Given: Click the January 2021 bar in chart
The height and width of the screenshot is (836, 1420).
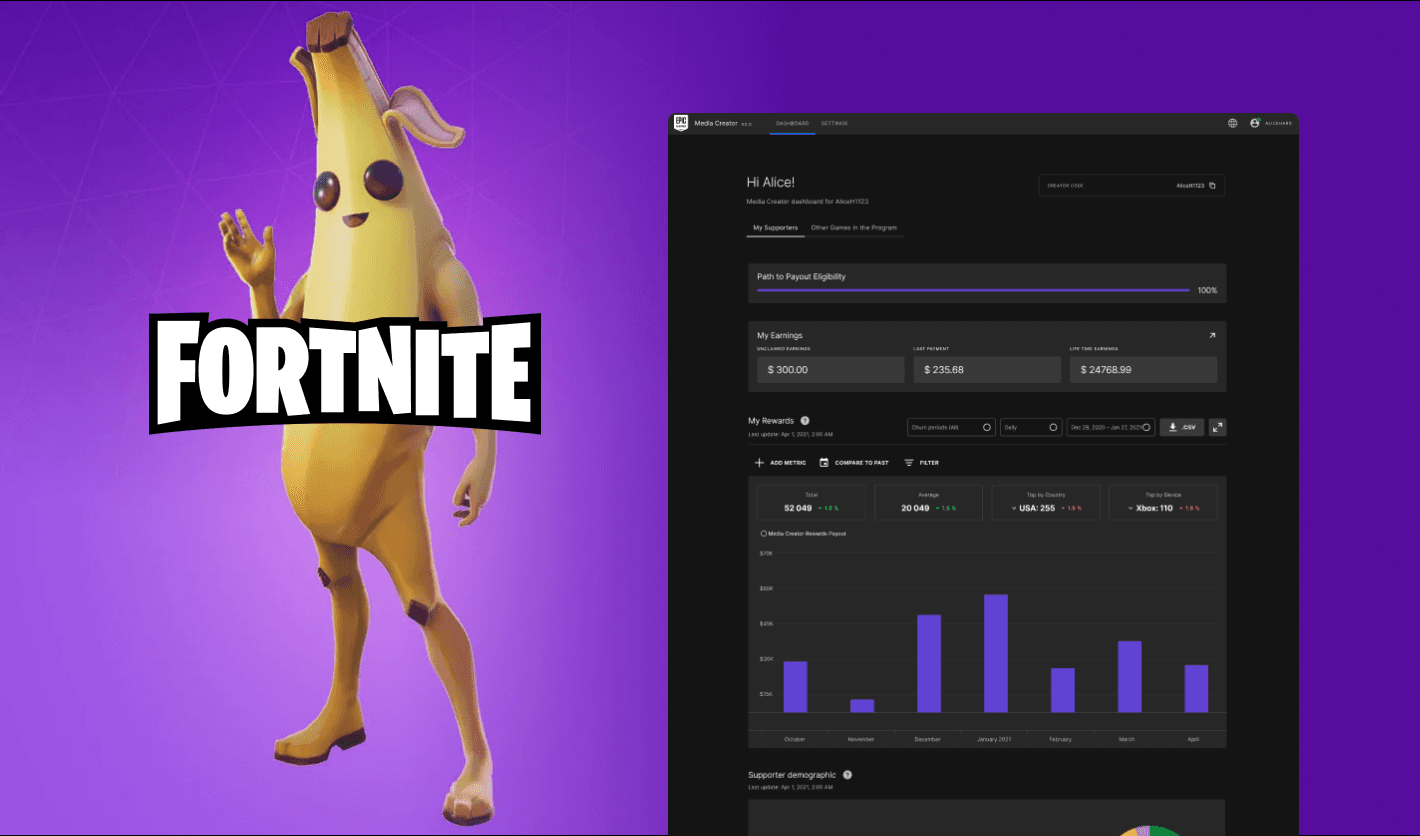Looking at the screenshot, I should (x=996, y=654).
